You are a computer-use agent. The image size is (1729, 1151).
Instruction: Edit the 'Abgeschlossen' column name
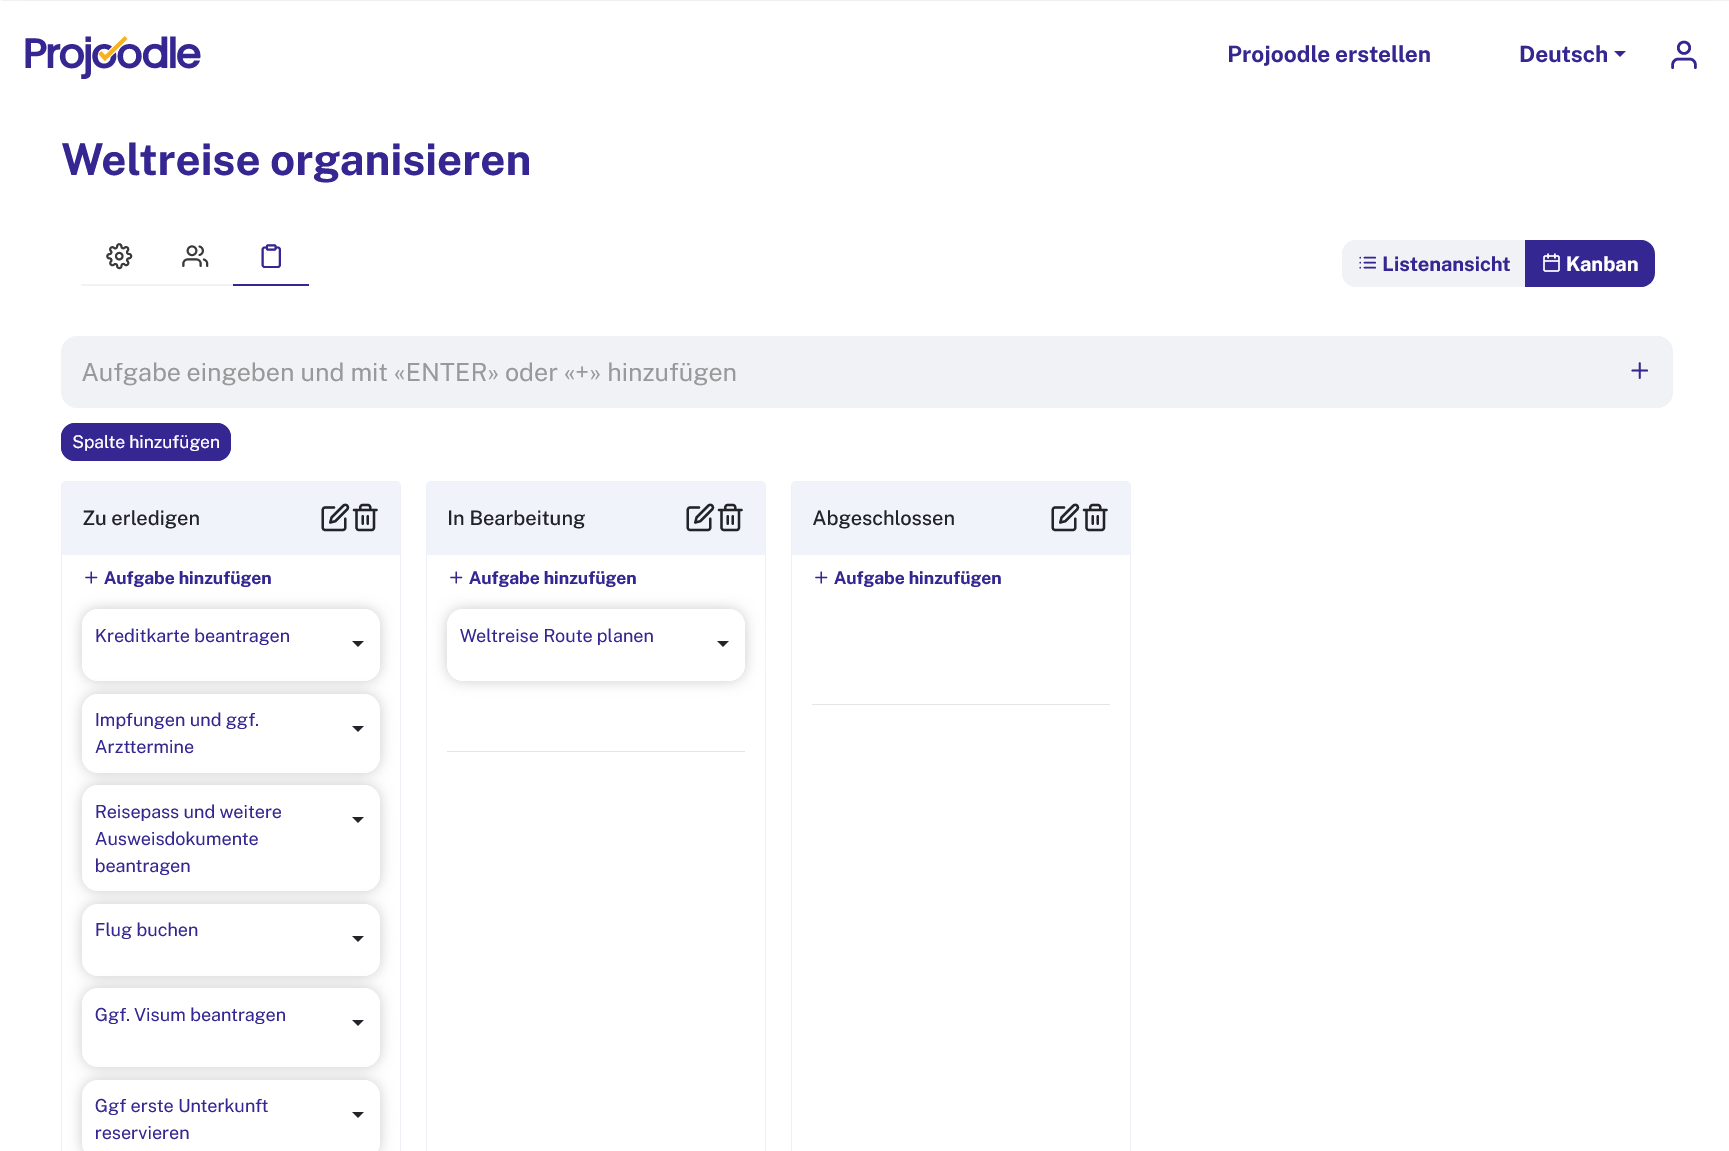click(1064, 518)
